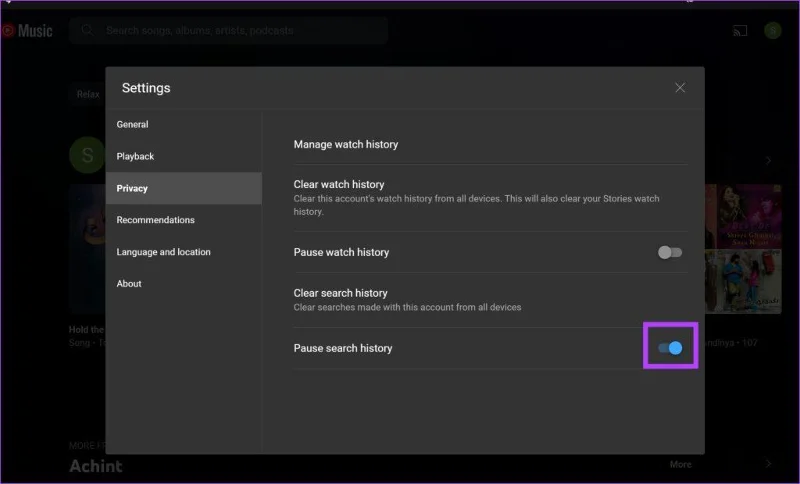Screen dimensions: 800x484
Task: Open the Playback settings section
Action: coord(184,157)
